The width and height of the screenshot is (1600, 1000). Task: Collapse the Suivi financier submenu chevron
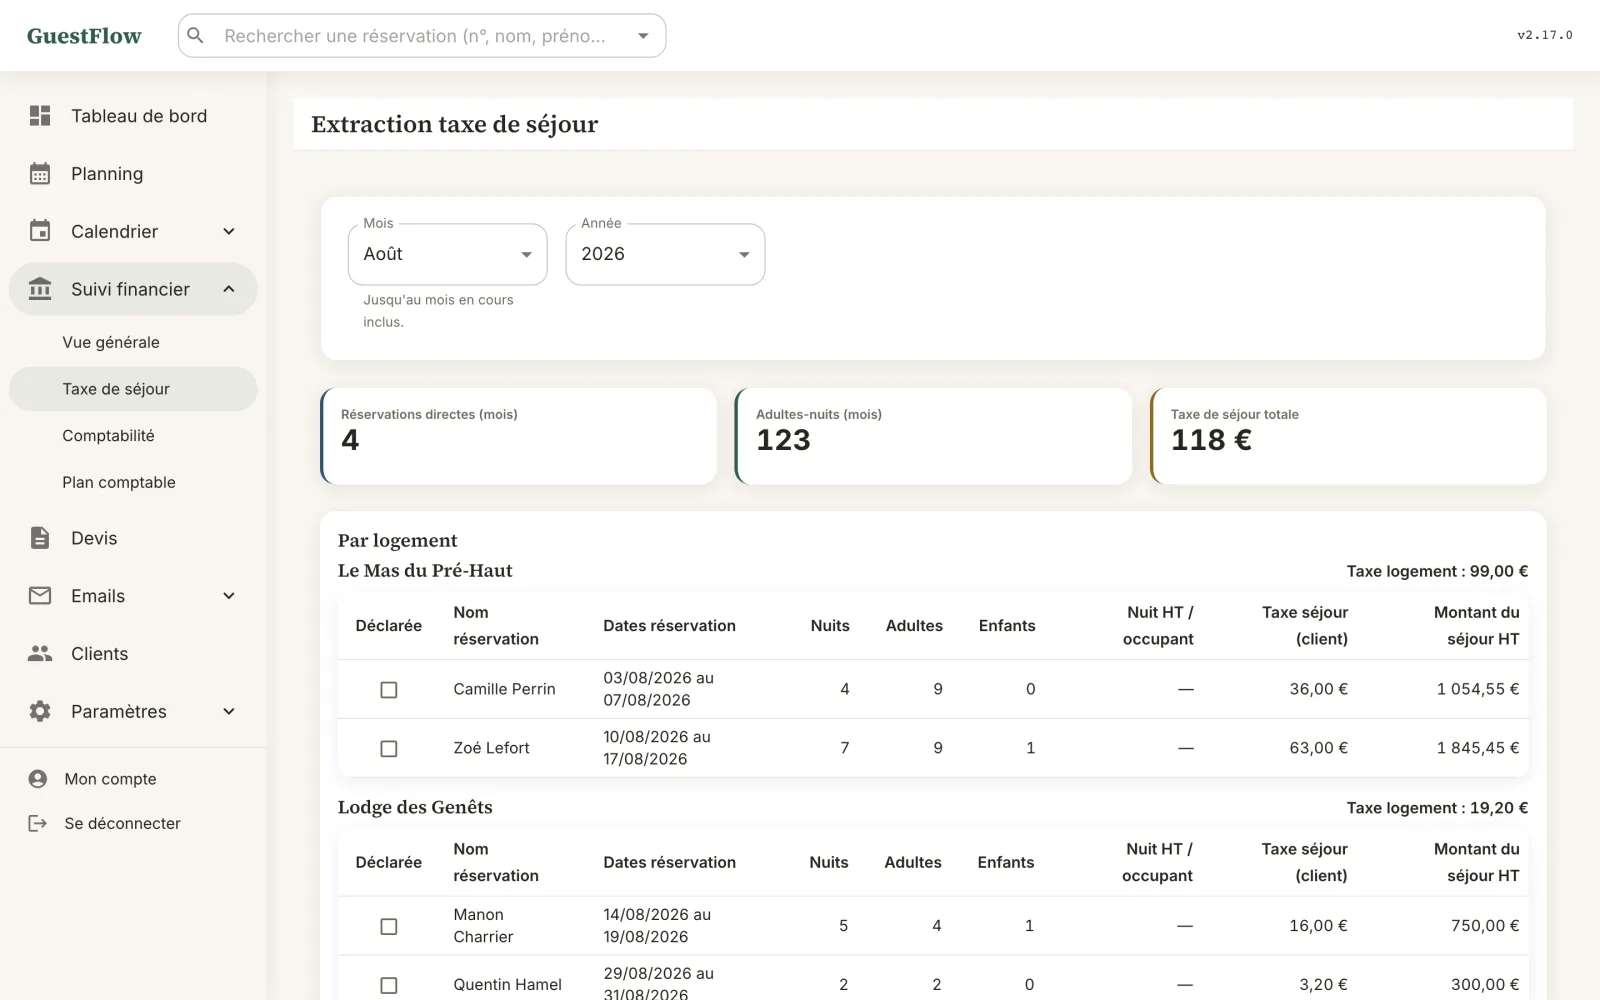(x=229, y=289)
